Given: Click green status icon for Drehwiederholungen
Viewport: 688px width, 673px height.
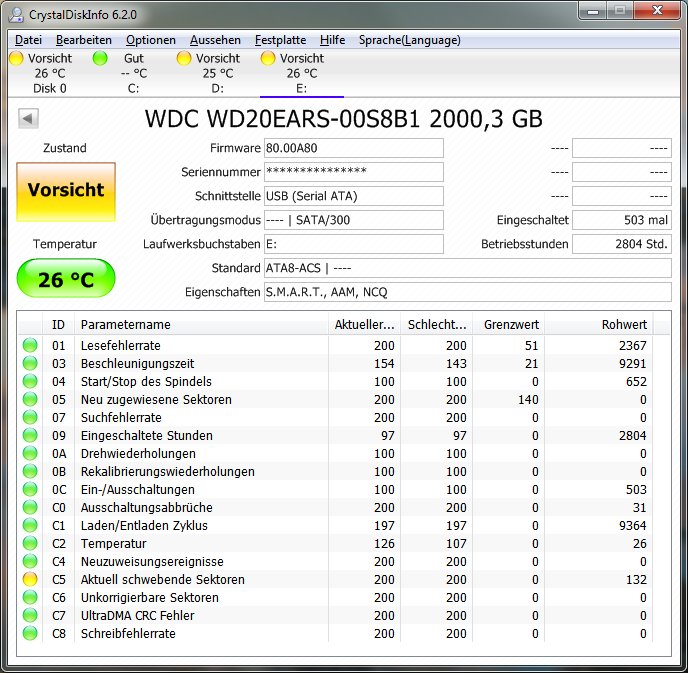Looking at the screenshot, I should coord(30,453).
